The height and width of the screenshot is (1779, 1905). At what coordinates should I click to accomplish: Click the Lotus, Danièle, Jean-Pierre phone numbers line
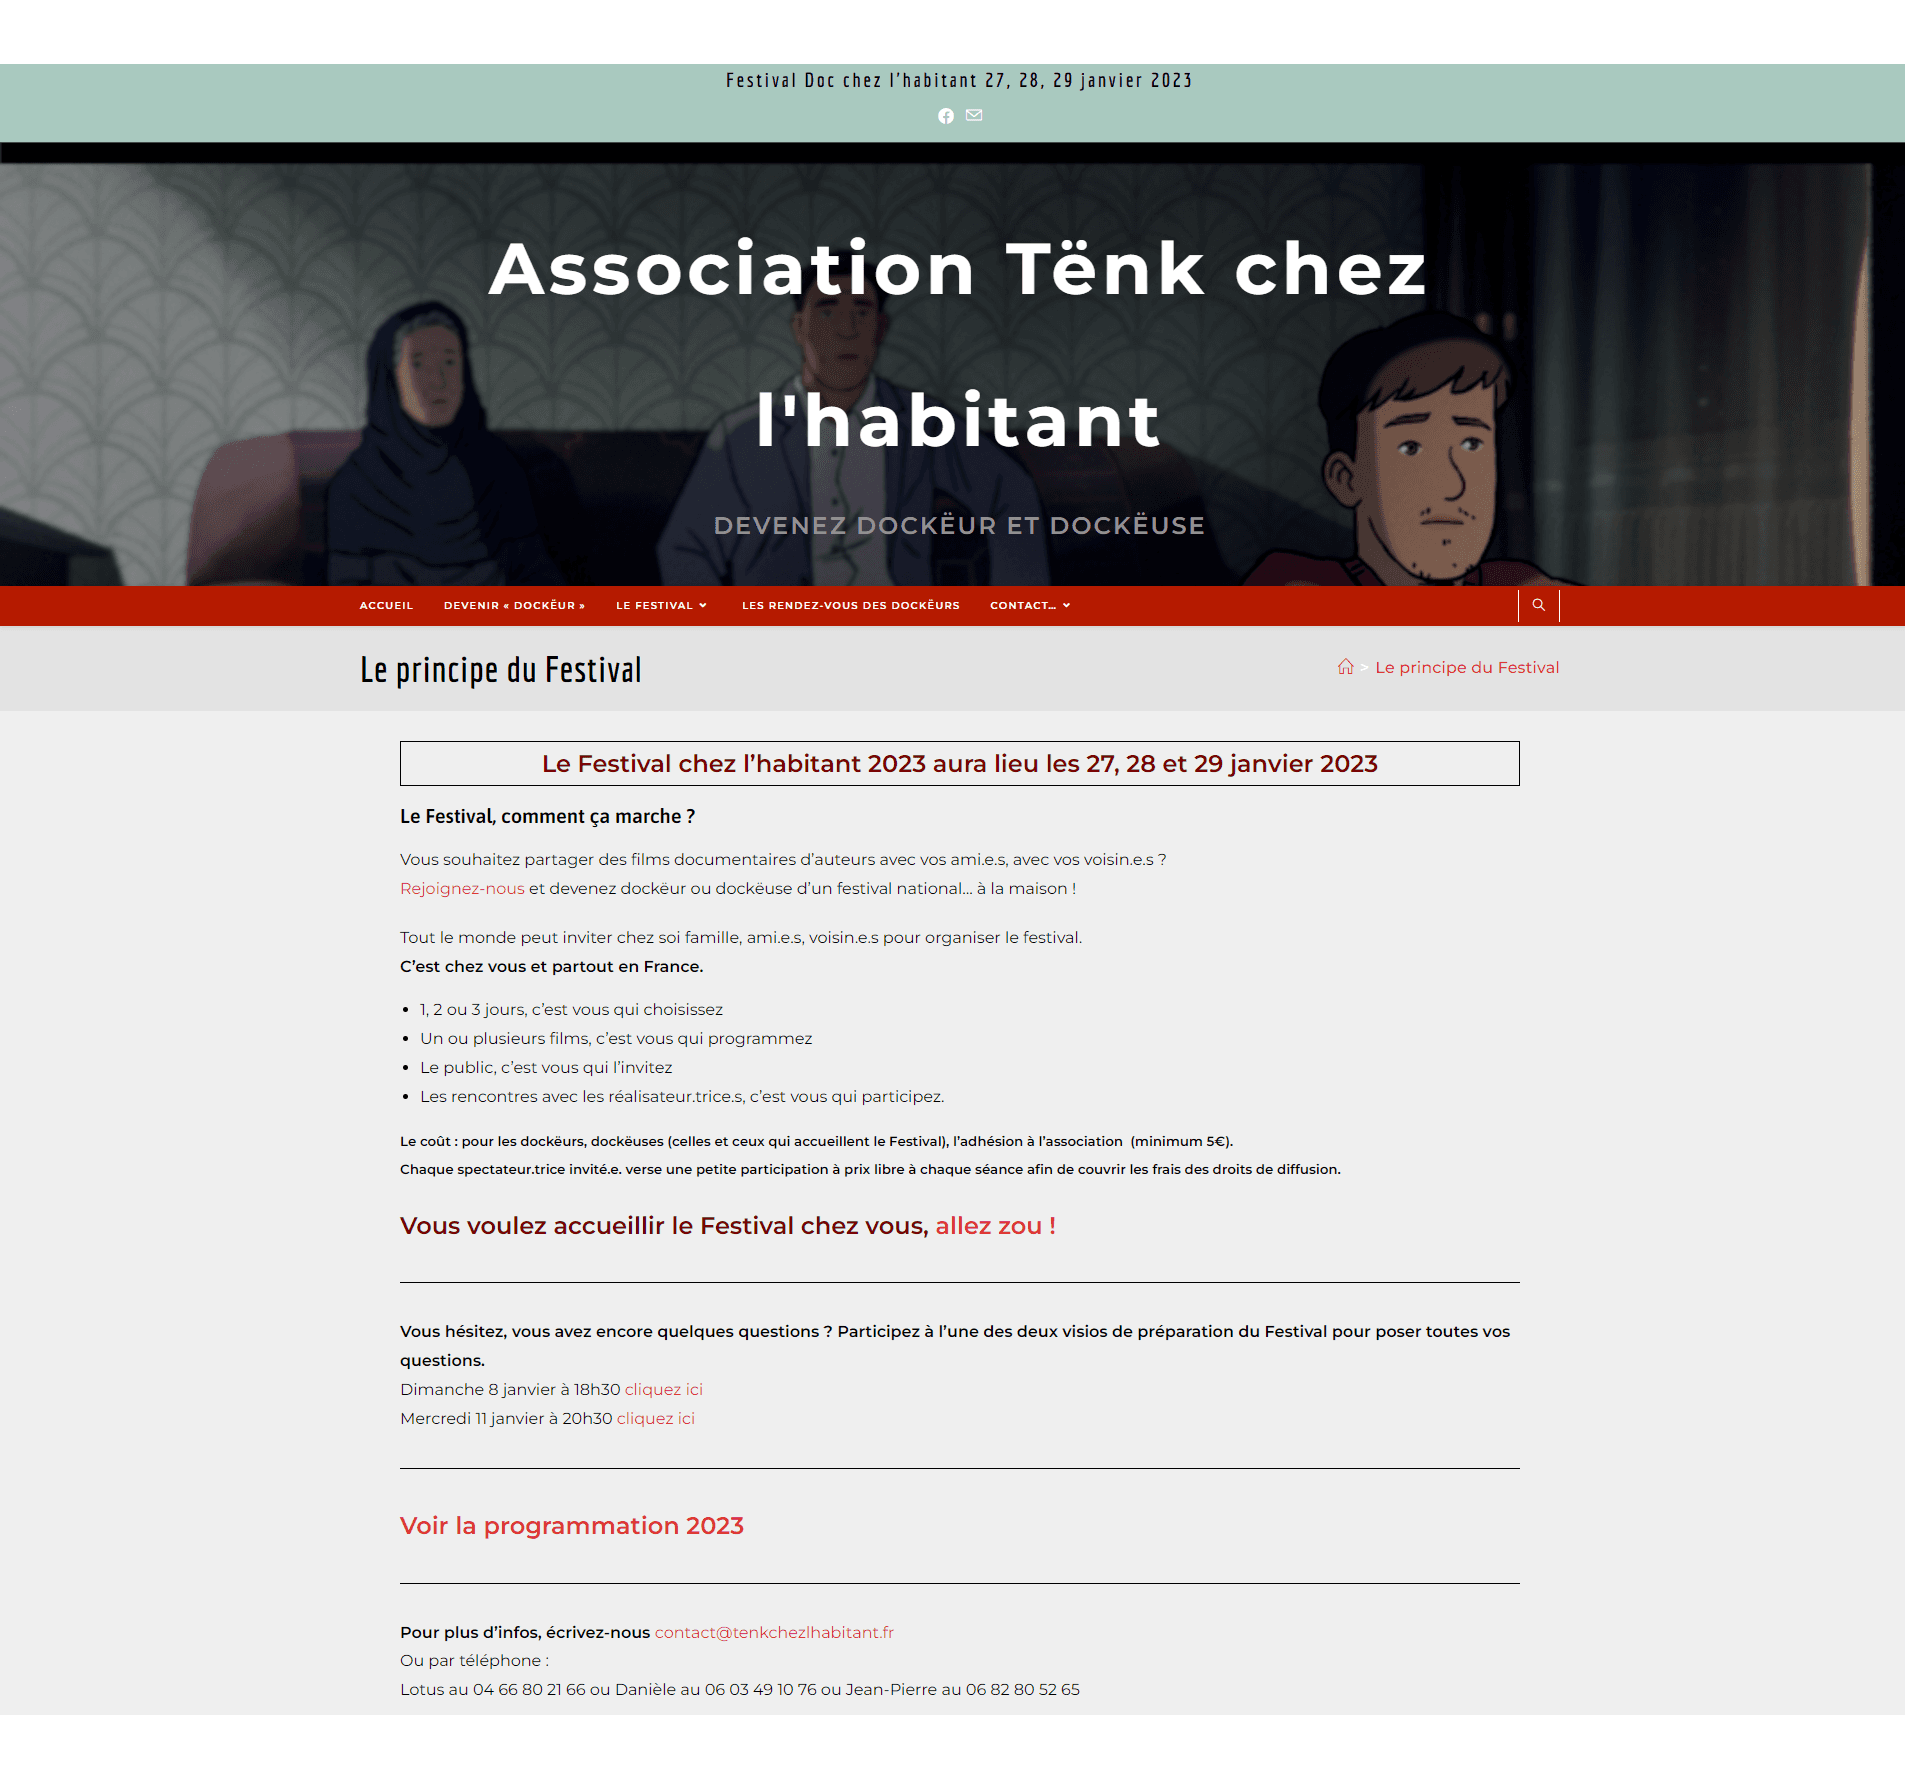pos(740,1689)
